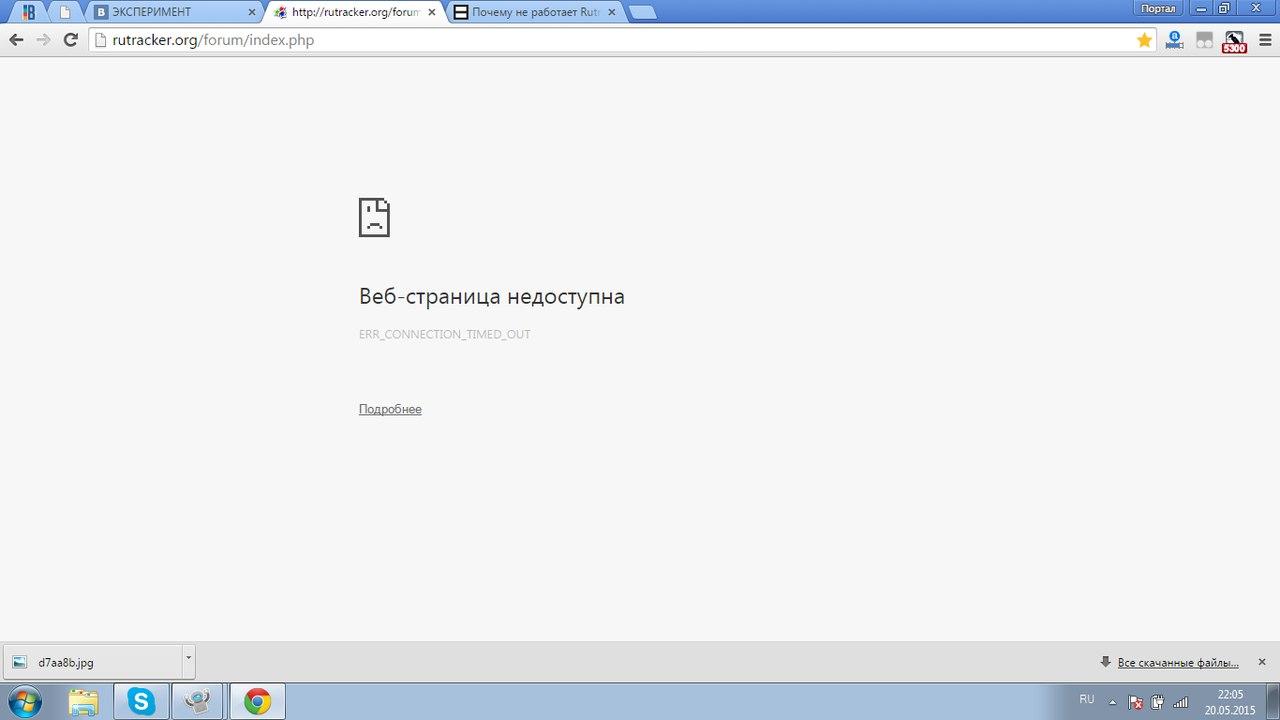This screenshot has width=1280, height=720.
Task: Open the blue badge extension icon
Action: [1174, 40]
